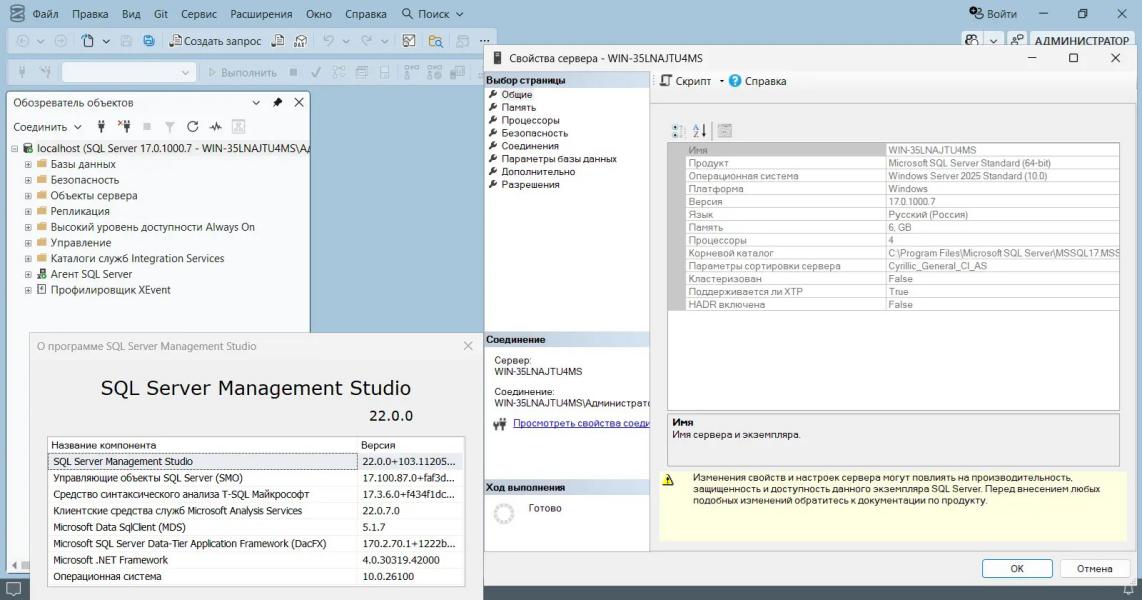Open Activity Monitor from Object Explorer toolbar
Screen dimensions: 1142x600
pyautogui.click(x=215, y=127)
